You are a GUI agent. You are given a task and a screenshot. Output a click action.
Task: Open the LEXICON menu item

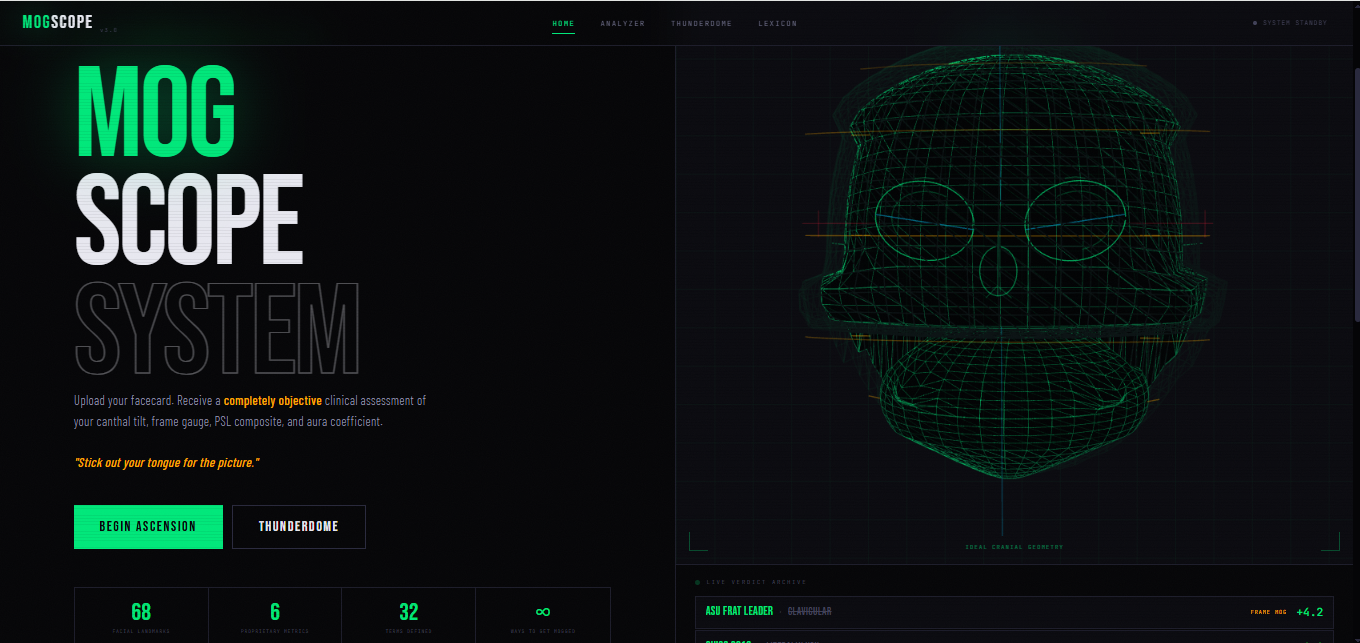pyautogui.click(x=778, y=22)
